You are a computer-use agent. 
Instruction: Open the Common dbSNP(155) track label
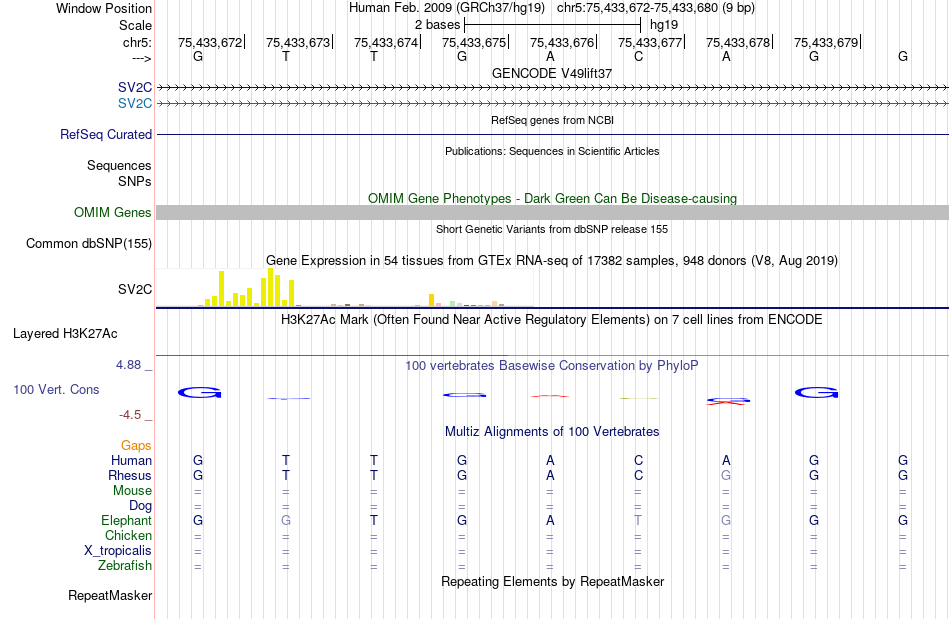pyautogui.click(x=88, y=243)
